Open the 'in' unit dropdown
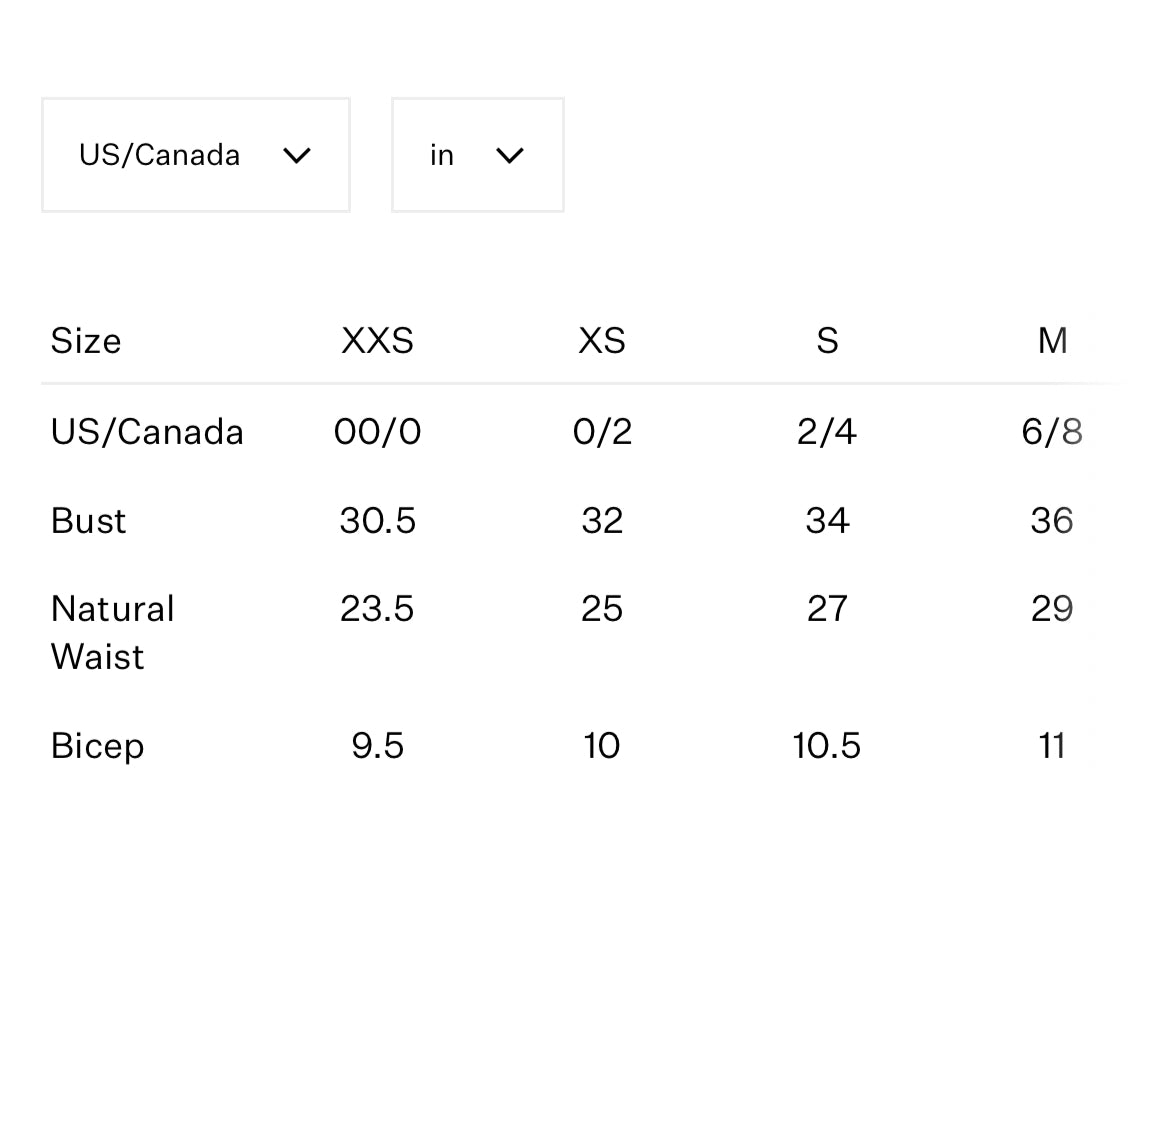The width and height of the screenshot is (1170, 1127). [x=477, y=155]
